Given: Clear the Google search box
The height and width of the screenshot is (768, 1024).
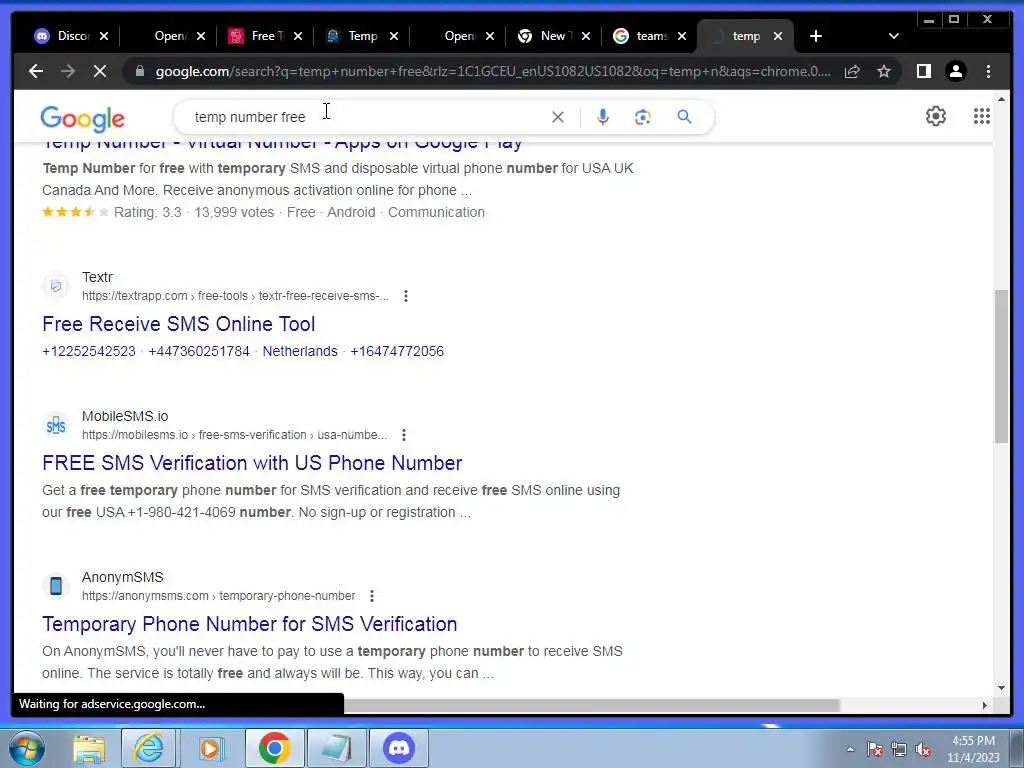Looking at the screenshot, I should 558,117.
